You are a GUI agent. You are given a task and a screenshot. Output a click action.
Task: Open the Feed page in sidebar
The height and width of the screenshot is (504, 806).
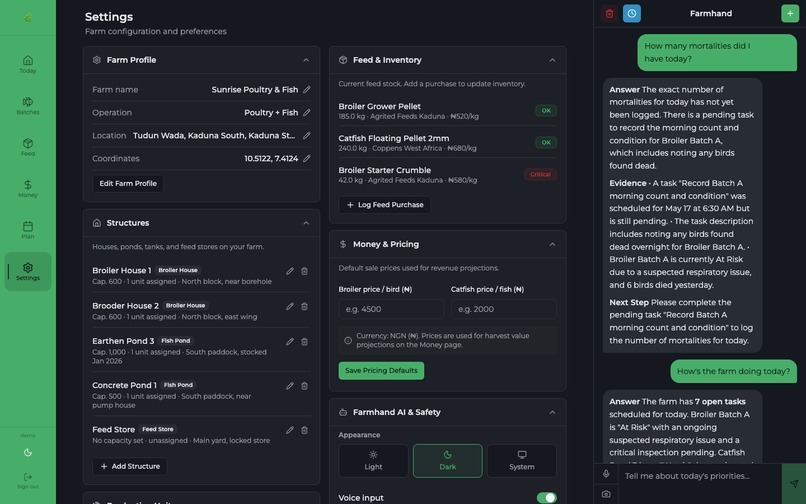pyautogui.click(x=28, y=147)
